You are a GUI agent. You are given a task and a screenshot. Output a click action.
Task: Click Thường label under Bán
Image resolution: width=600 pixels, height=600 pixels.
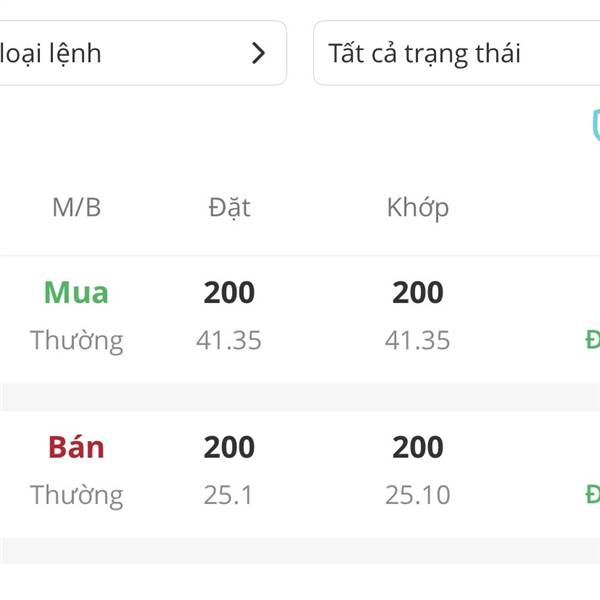click(x=77, y=495)
